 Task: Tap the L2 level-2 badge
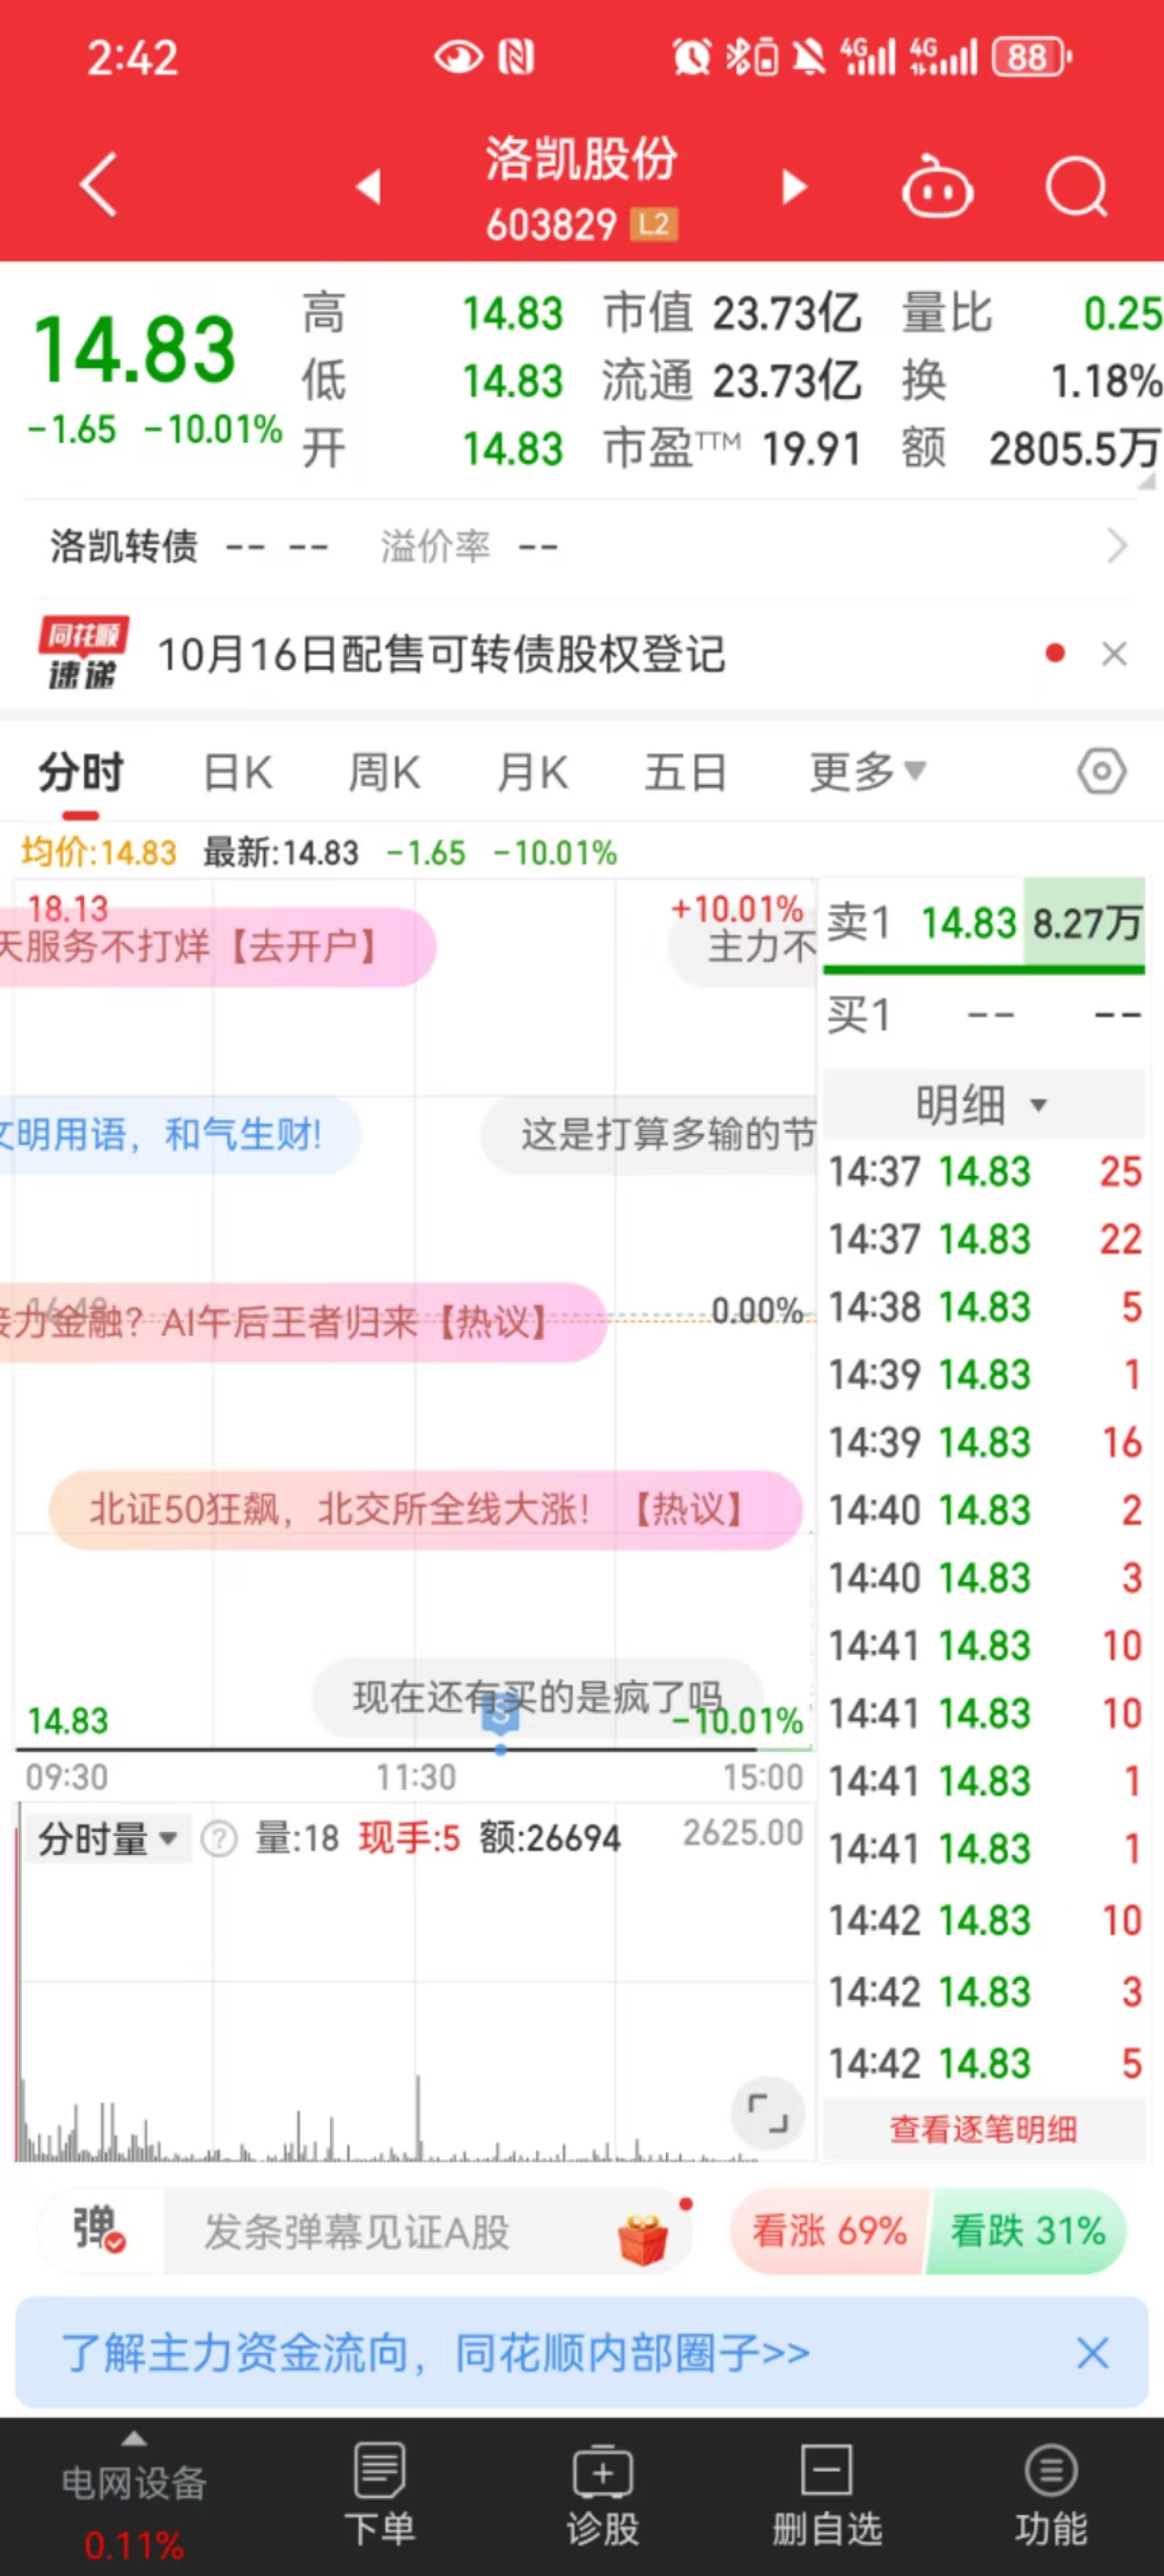654,224
